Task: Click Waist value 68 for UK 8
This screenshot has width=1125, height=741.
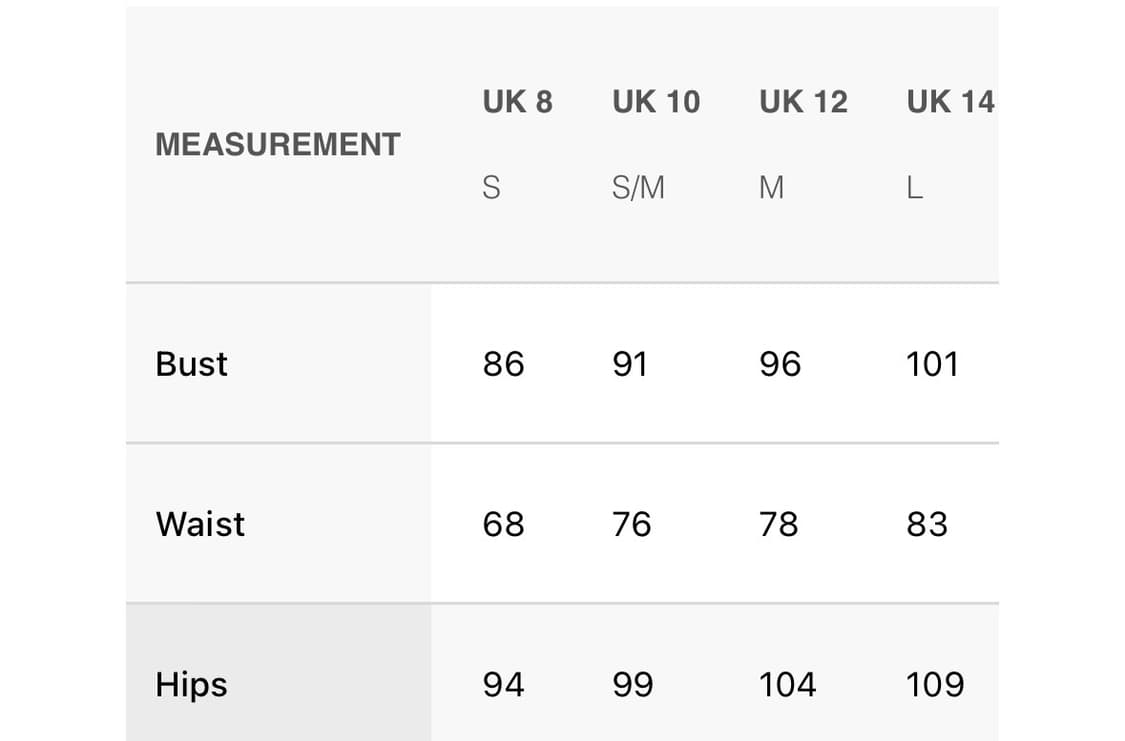Action: click(x=503, y=524)
